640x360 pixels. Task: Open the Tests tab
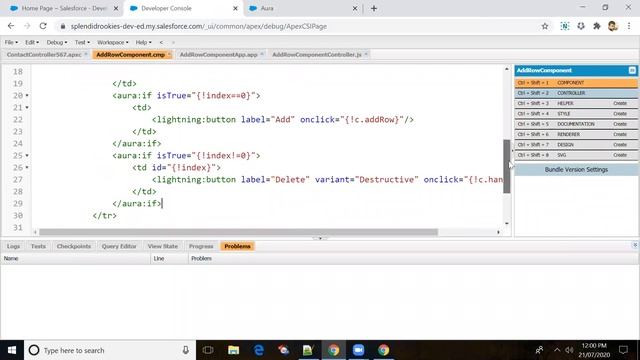[x=38, y=247]
